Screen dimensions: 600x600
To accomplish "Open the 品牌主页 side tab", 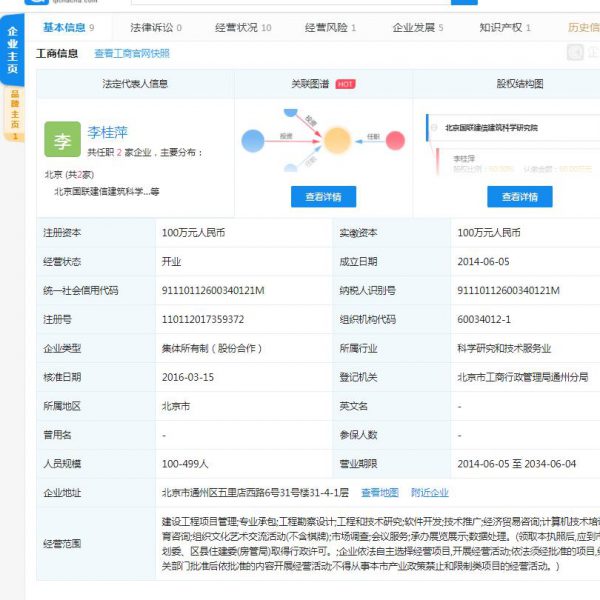I will (15, 114).
